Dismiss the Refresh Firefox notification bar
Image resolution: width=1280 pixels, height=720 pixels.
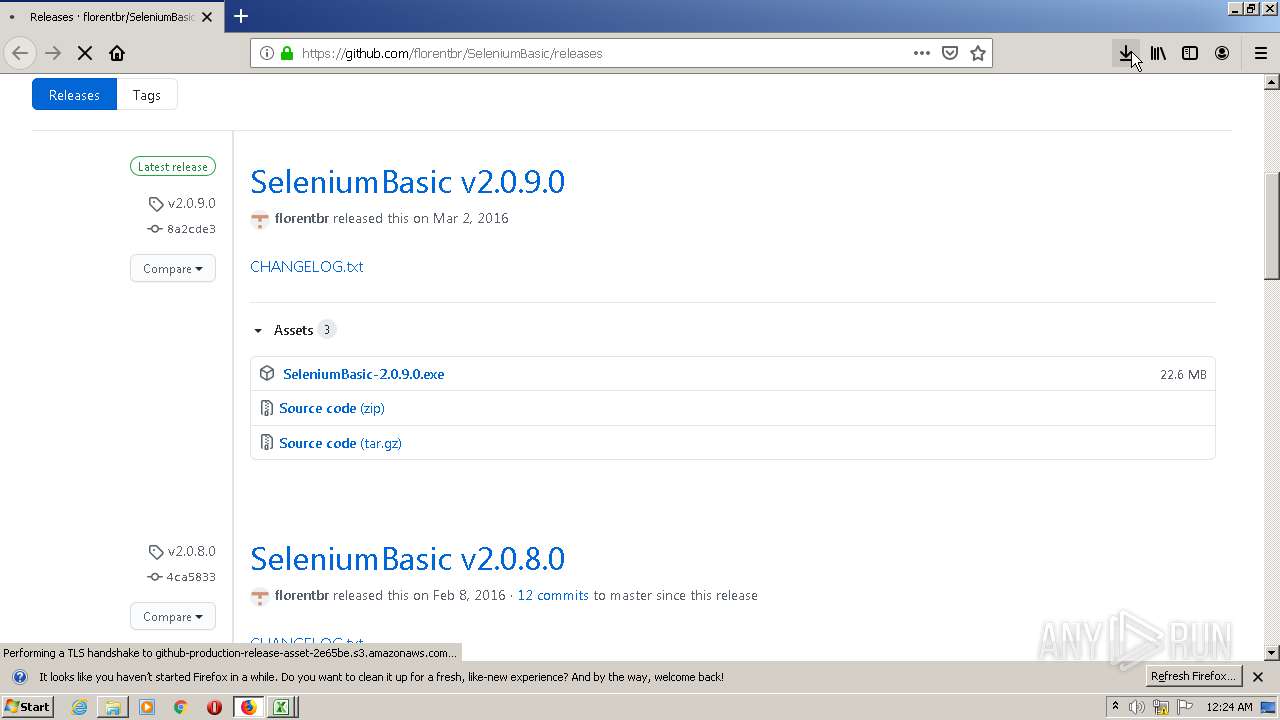click(1258, 677)
